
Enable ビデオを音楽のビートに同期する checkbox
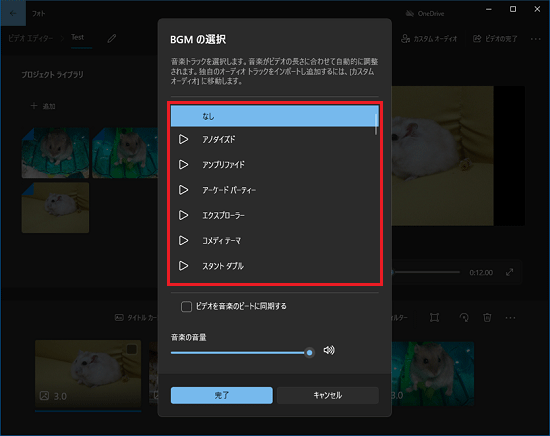(x=186, y=306)
